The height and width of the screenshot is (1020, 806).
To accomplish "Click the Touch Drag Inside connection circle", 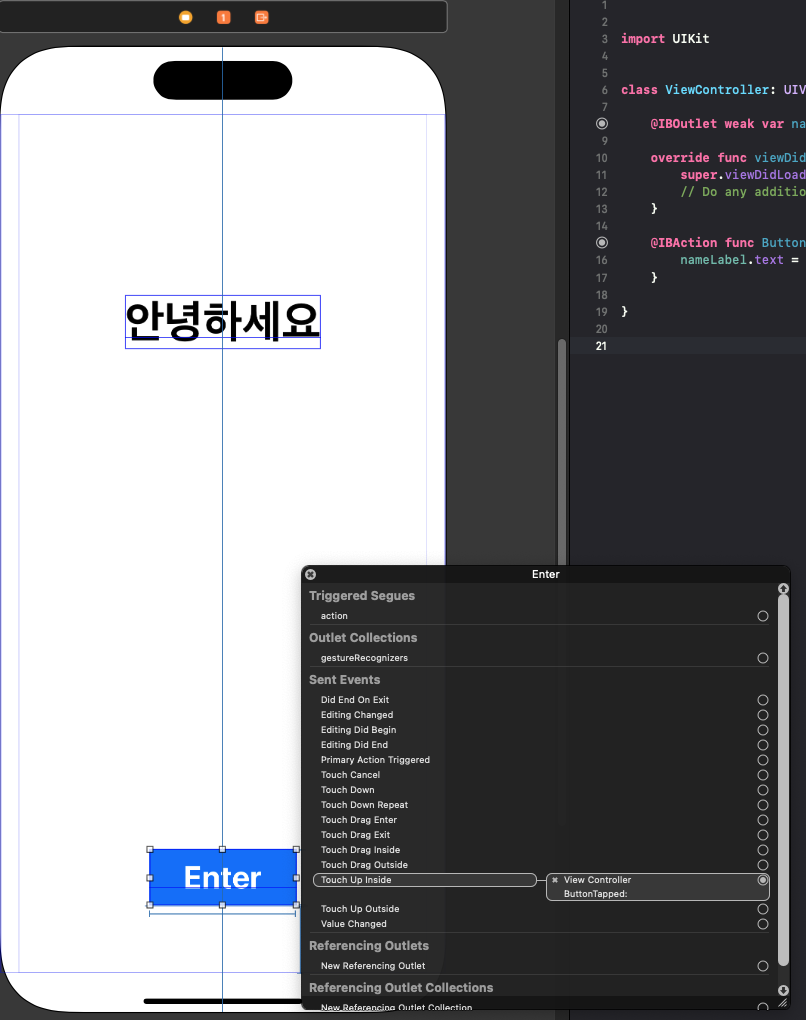I will pos(763,850).
